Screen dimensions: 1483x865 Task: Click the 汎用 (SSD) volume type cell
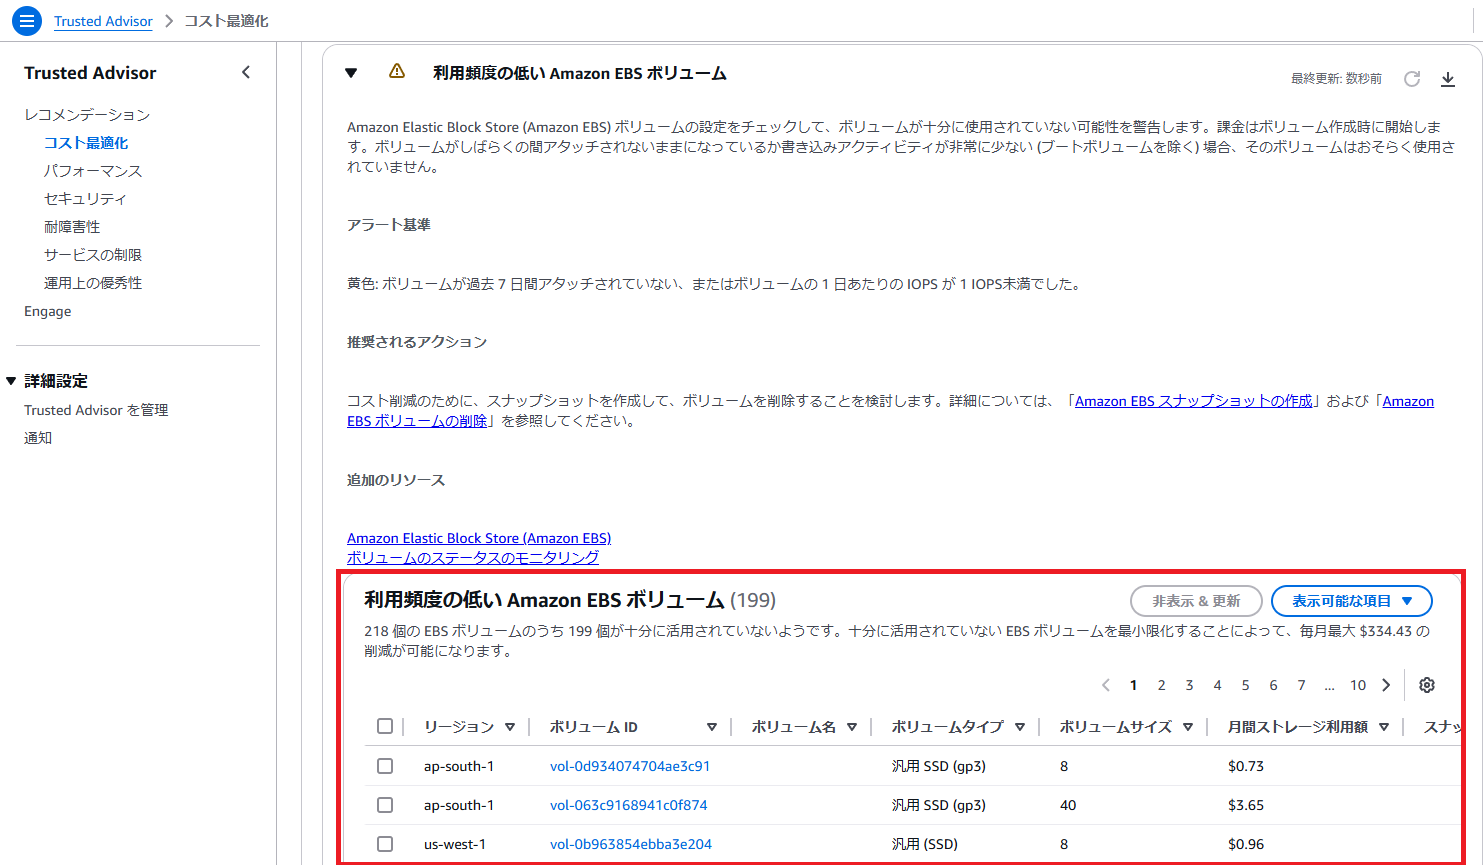[x=925, y=844]
